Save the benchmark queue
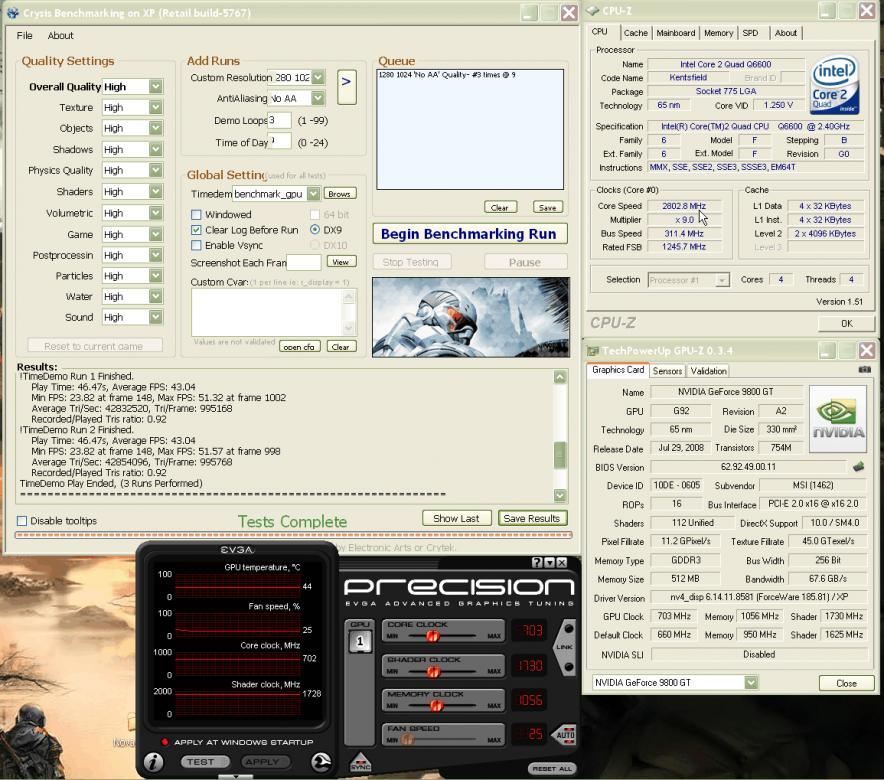Viewport: 884px width, 780px height. (547, 207)
